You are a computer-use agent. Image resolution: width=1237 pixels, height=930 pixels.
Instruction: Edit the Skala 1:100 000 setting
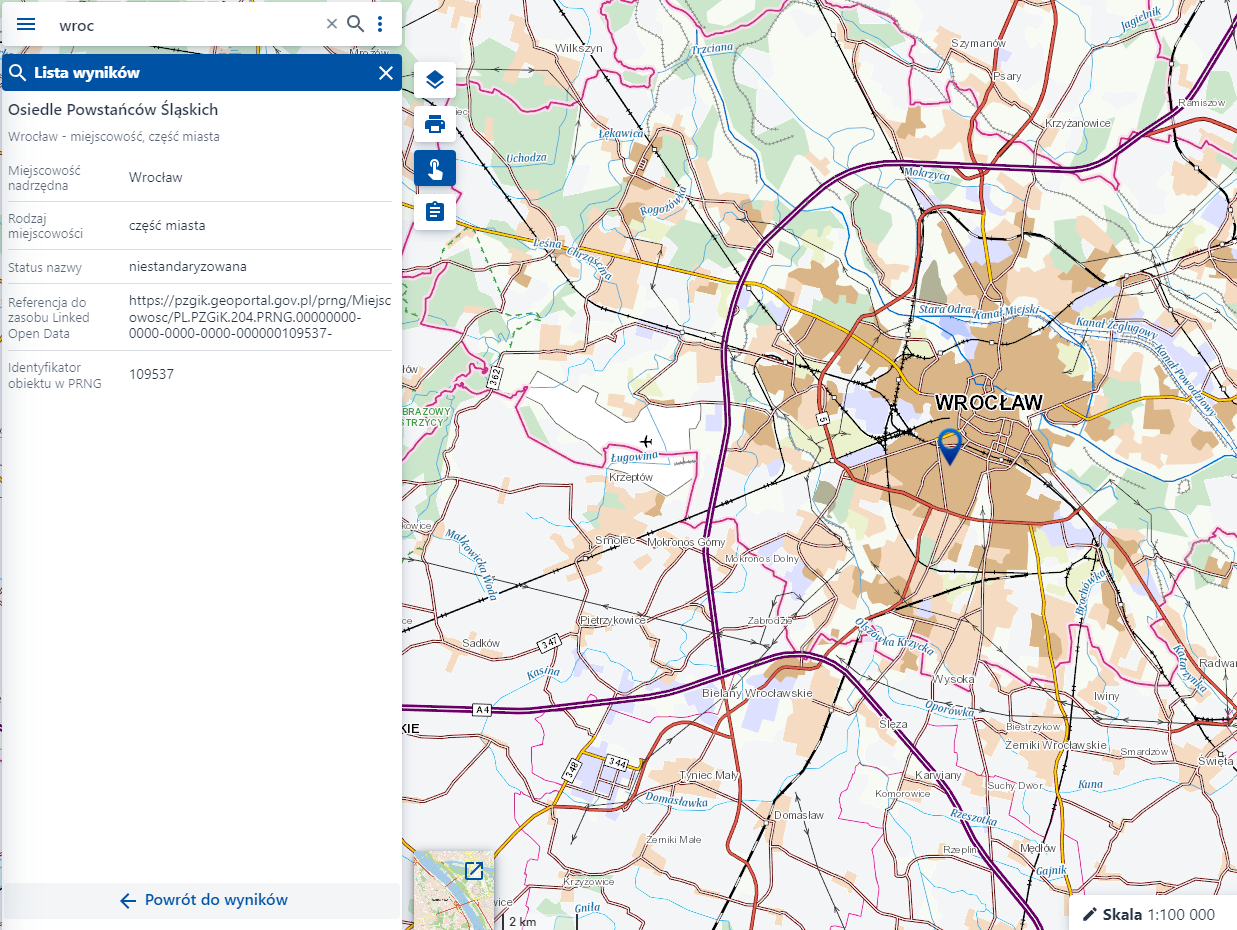pyautogui.click(x=1152, y=914)
